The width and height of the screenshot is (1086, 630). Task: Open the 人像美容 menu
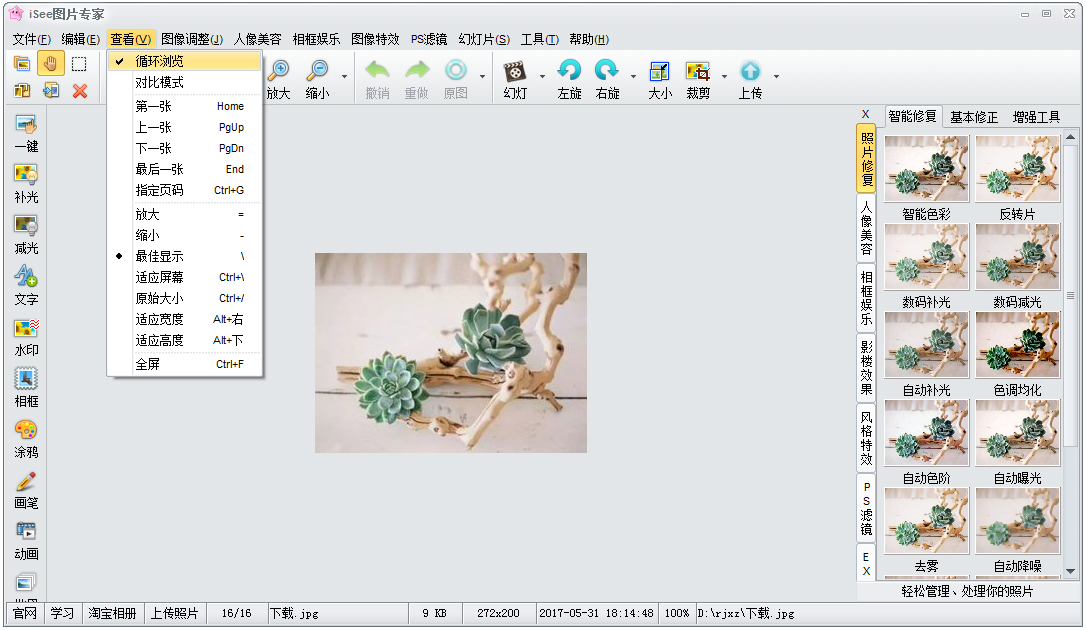(x=258, y=39)
